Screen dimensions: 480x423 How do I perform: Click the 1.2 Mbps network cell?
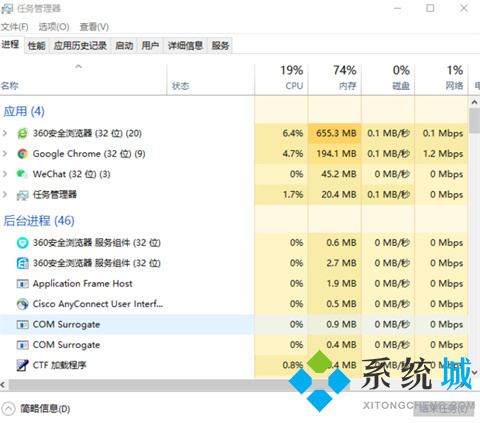pos(442,154)
